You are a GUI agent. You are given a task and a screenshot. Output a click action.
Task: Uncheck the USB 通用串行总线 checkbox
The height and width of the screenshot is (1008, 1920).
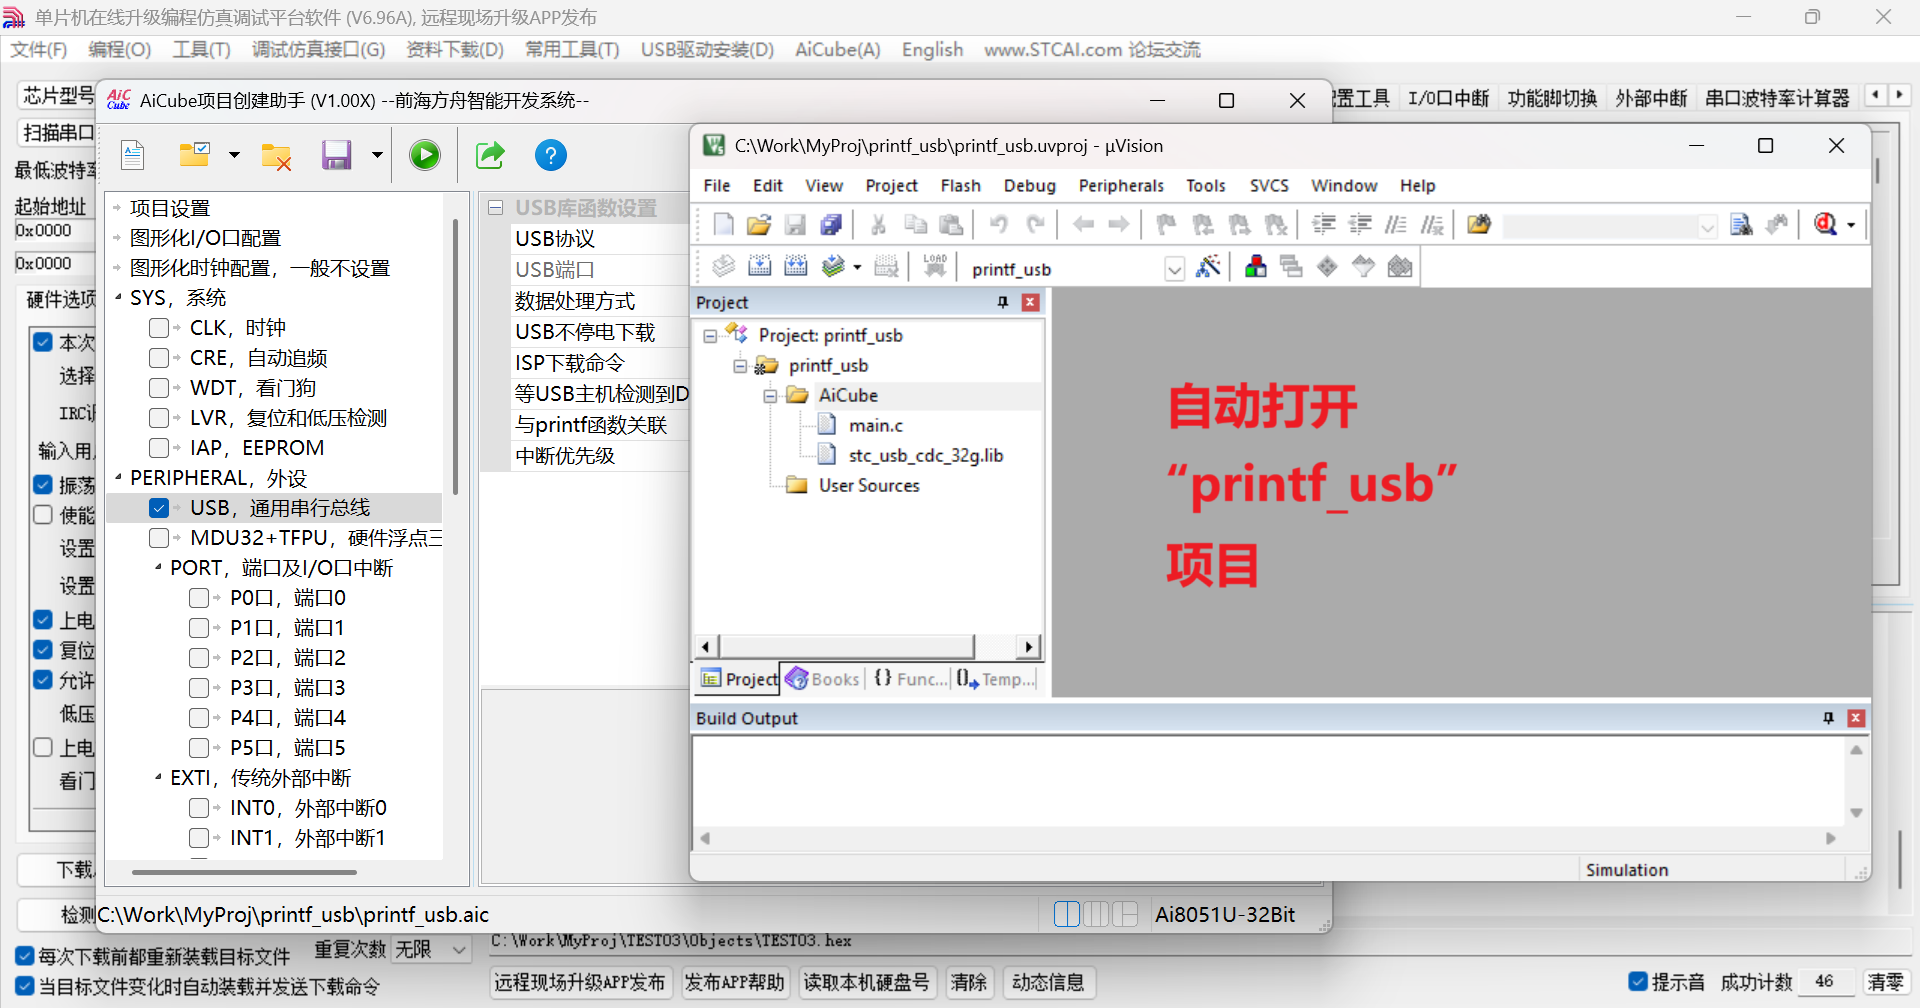(158, 508)
